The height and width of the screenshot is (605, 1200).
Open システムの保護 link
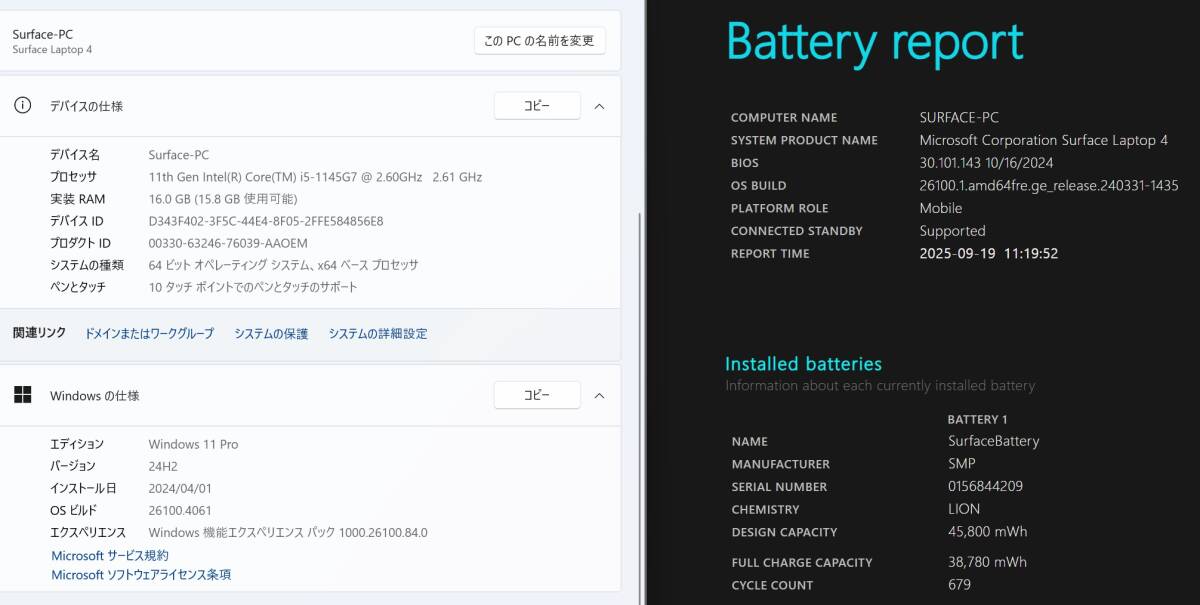click(x=271, y=334)
